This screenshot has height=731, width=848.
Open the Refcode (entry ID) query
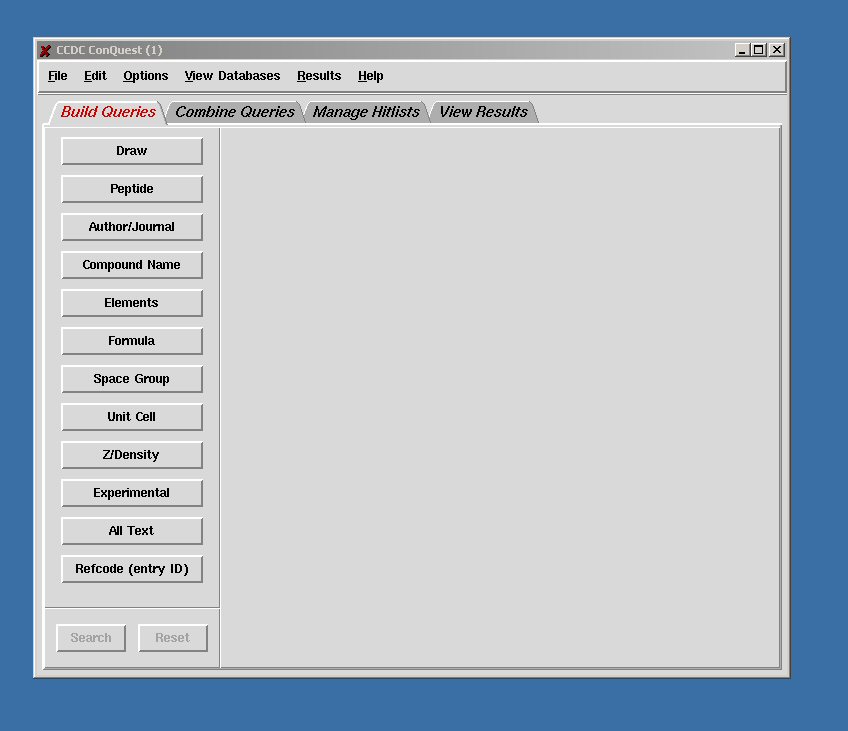132,569
